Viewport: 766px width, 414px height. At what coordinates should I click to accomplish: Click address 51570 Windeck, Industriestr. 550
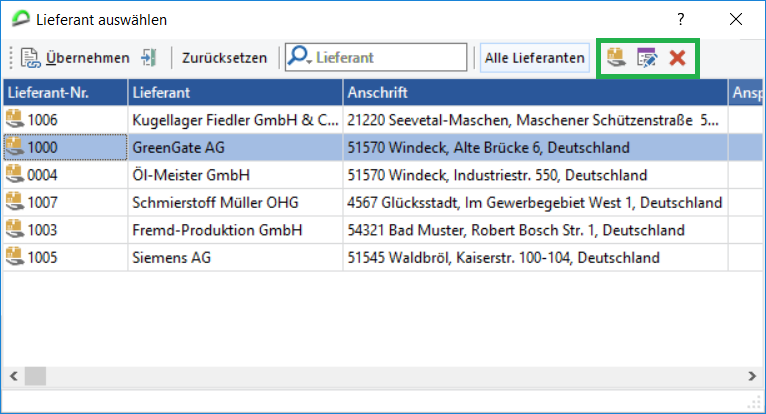497,174
